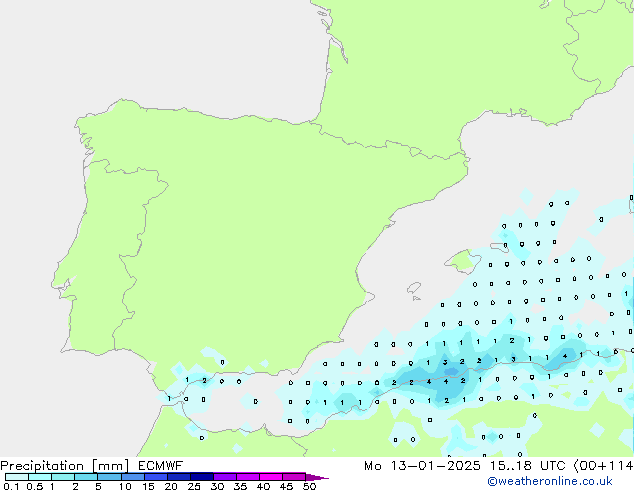Select legend swatch between 0.5 and 1
The image size is (634, 490).
pyautogui.click(x=40, y=477)
